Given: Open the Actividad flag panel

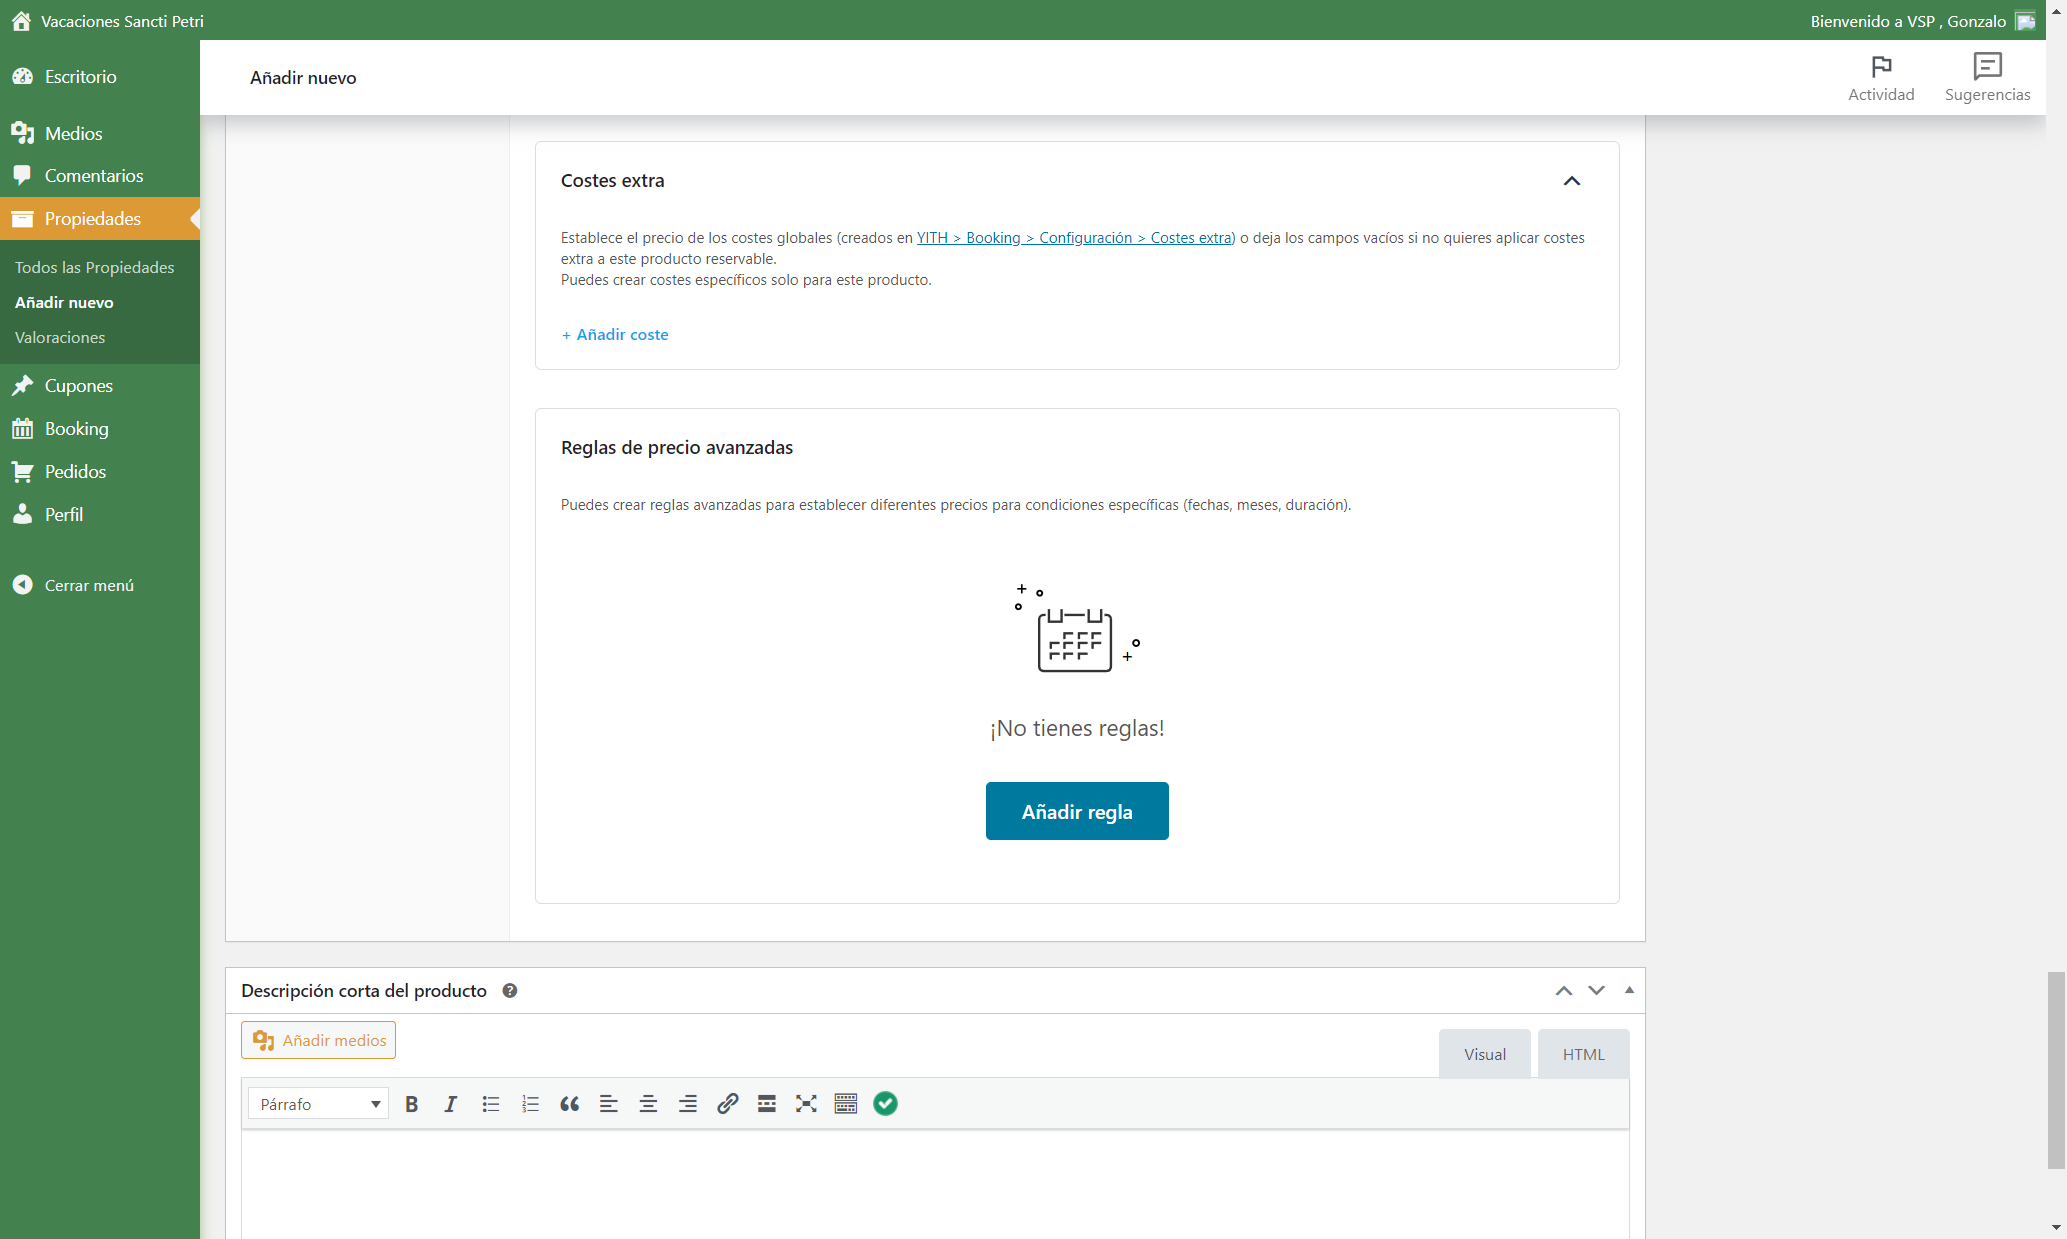Looking at the screenshot, I should click(1881, 78).
